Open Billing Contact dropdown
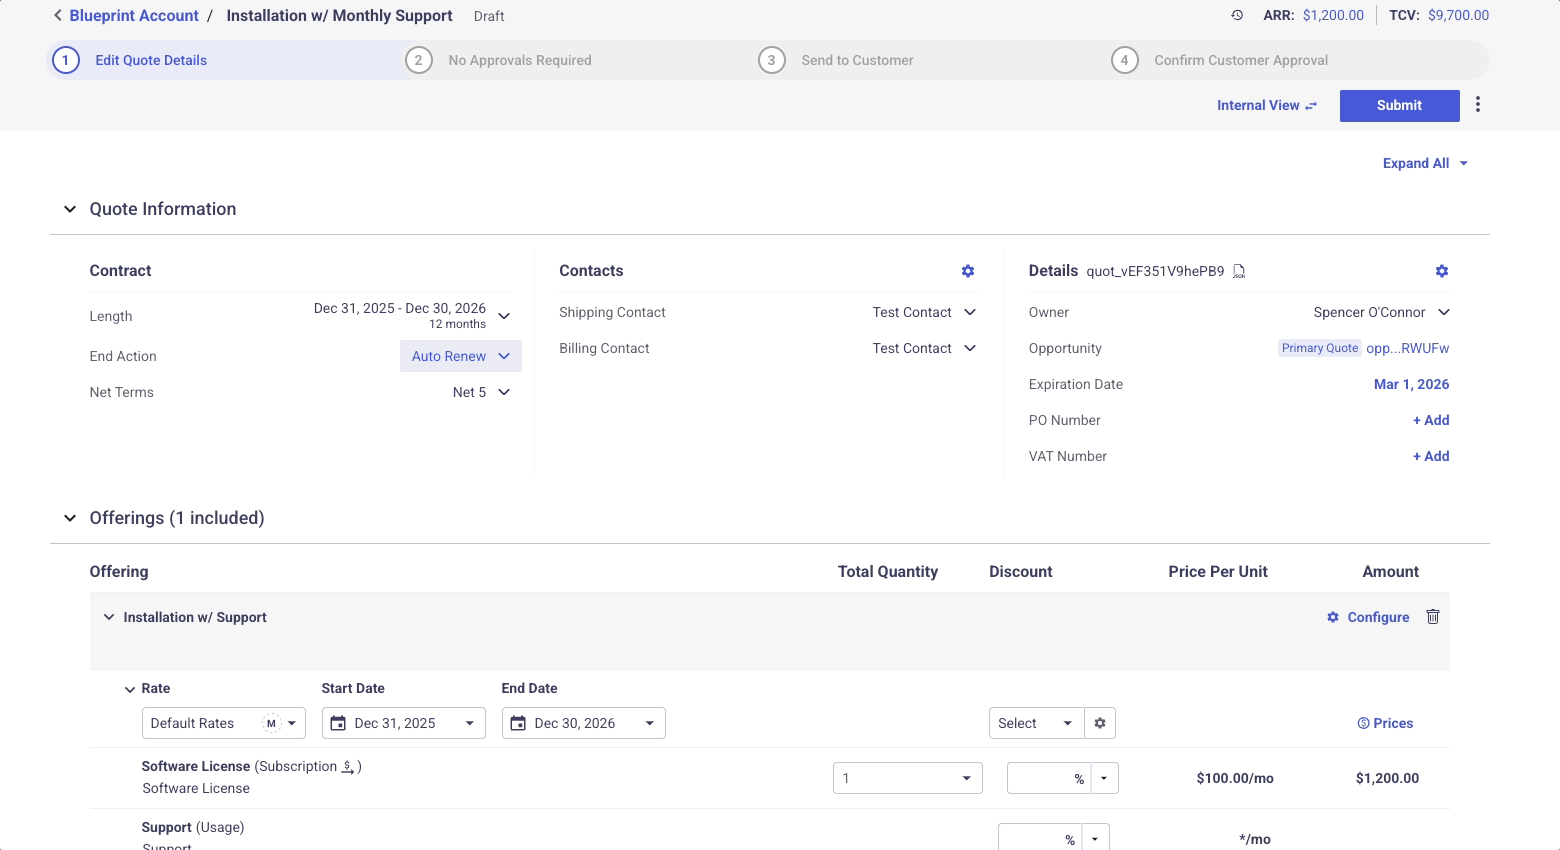Viewport: 1560px width, 850px height. 924,348
